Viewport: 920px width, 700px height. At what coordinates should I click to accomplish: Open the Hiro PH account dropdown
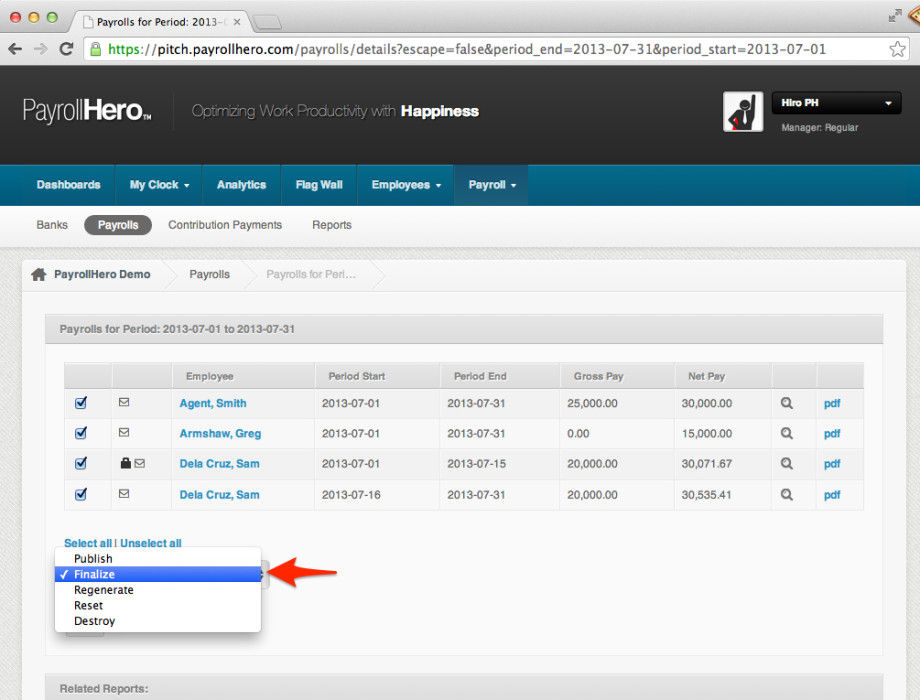pyautogui.click(x=836, y=102)
